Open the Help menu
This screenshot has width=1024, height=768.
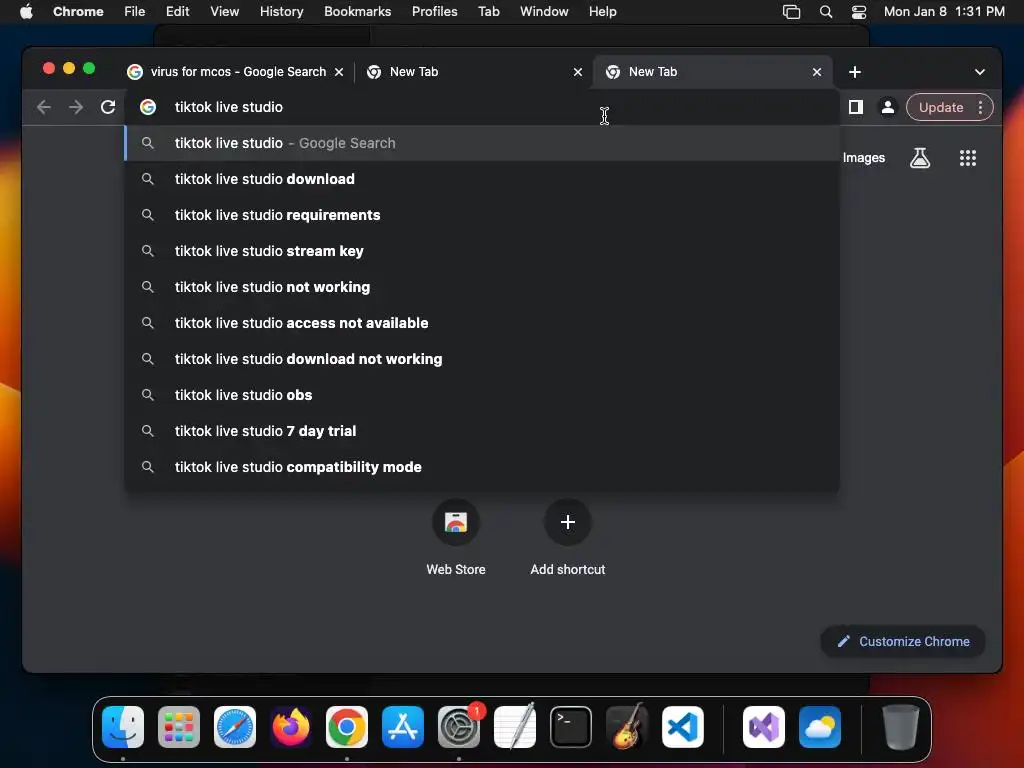click(602, 11)
